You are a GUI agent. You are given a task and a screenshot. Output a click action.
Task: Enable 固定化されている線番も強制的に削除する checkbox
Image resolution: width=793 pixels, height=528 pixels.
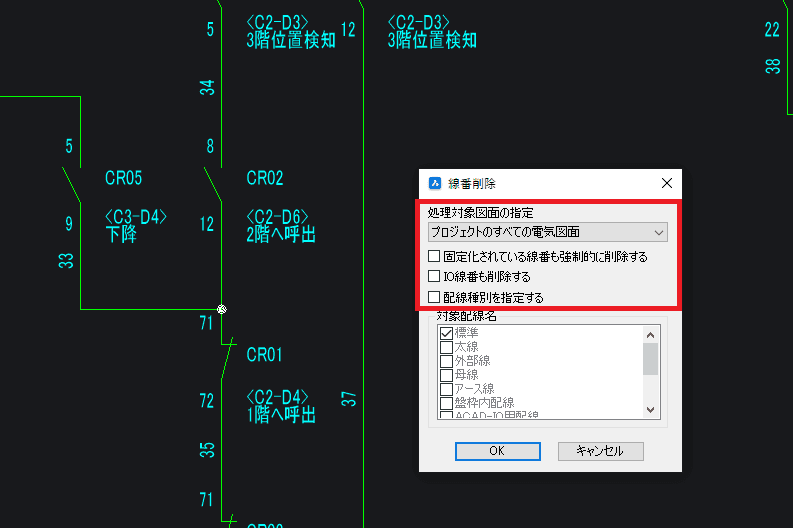click(435, 257)
